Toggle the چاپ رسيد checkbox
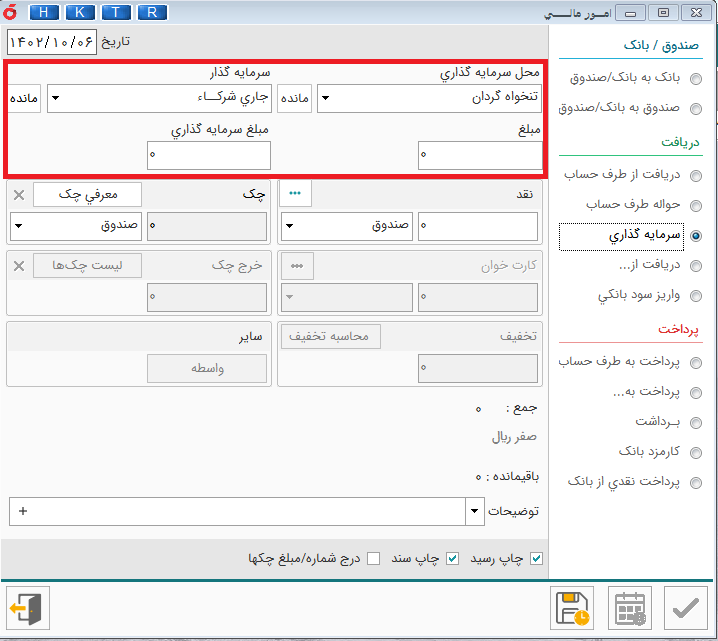The image size is (718, 641). point(536,558)
